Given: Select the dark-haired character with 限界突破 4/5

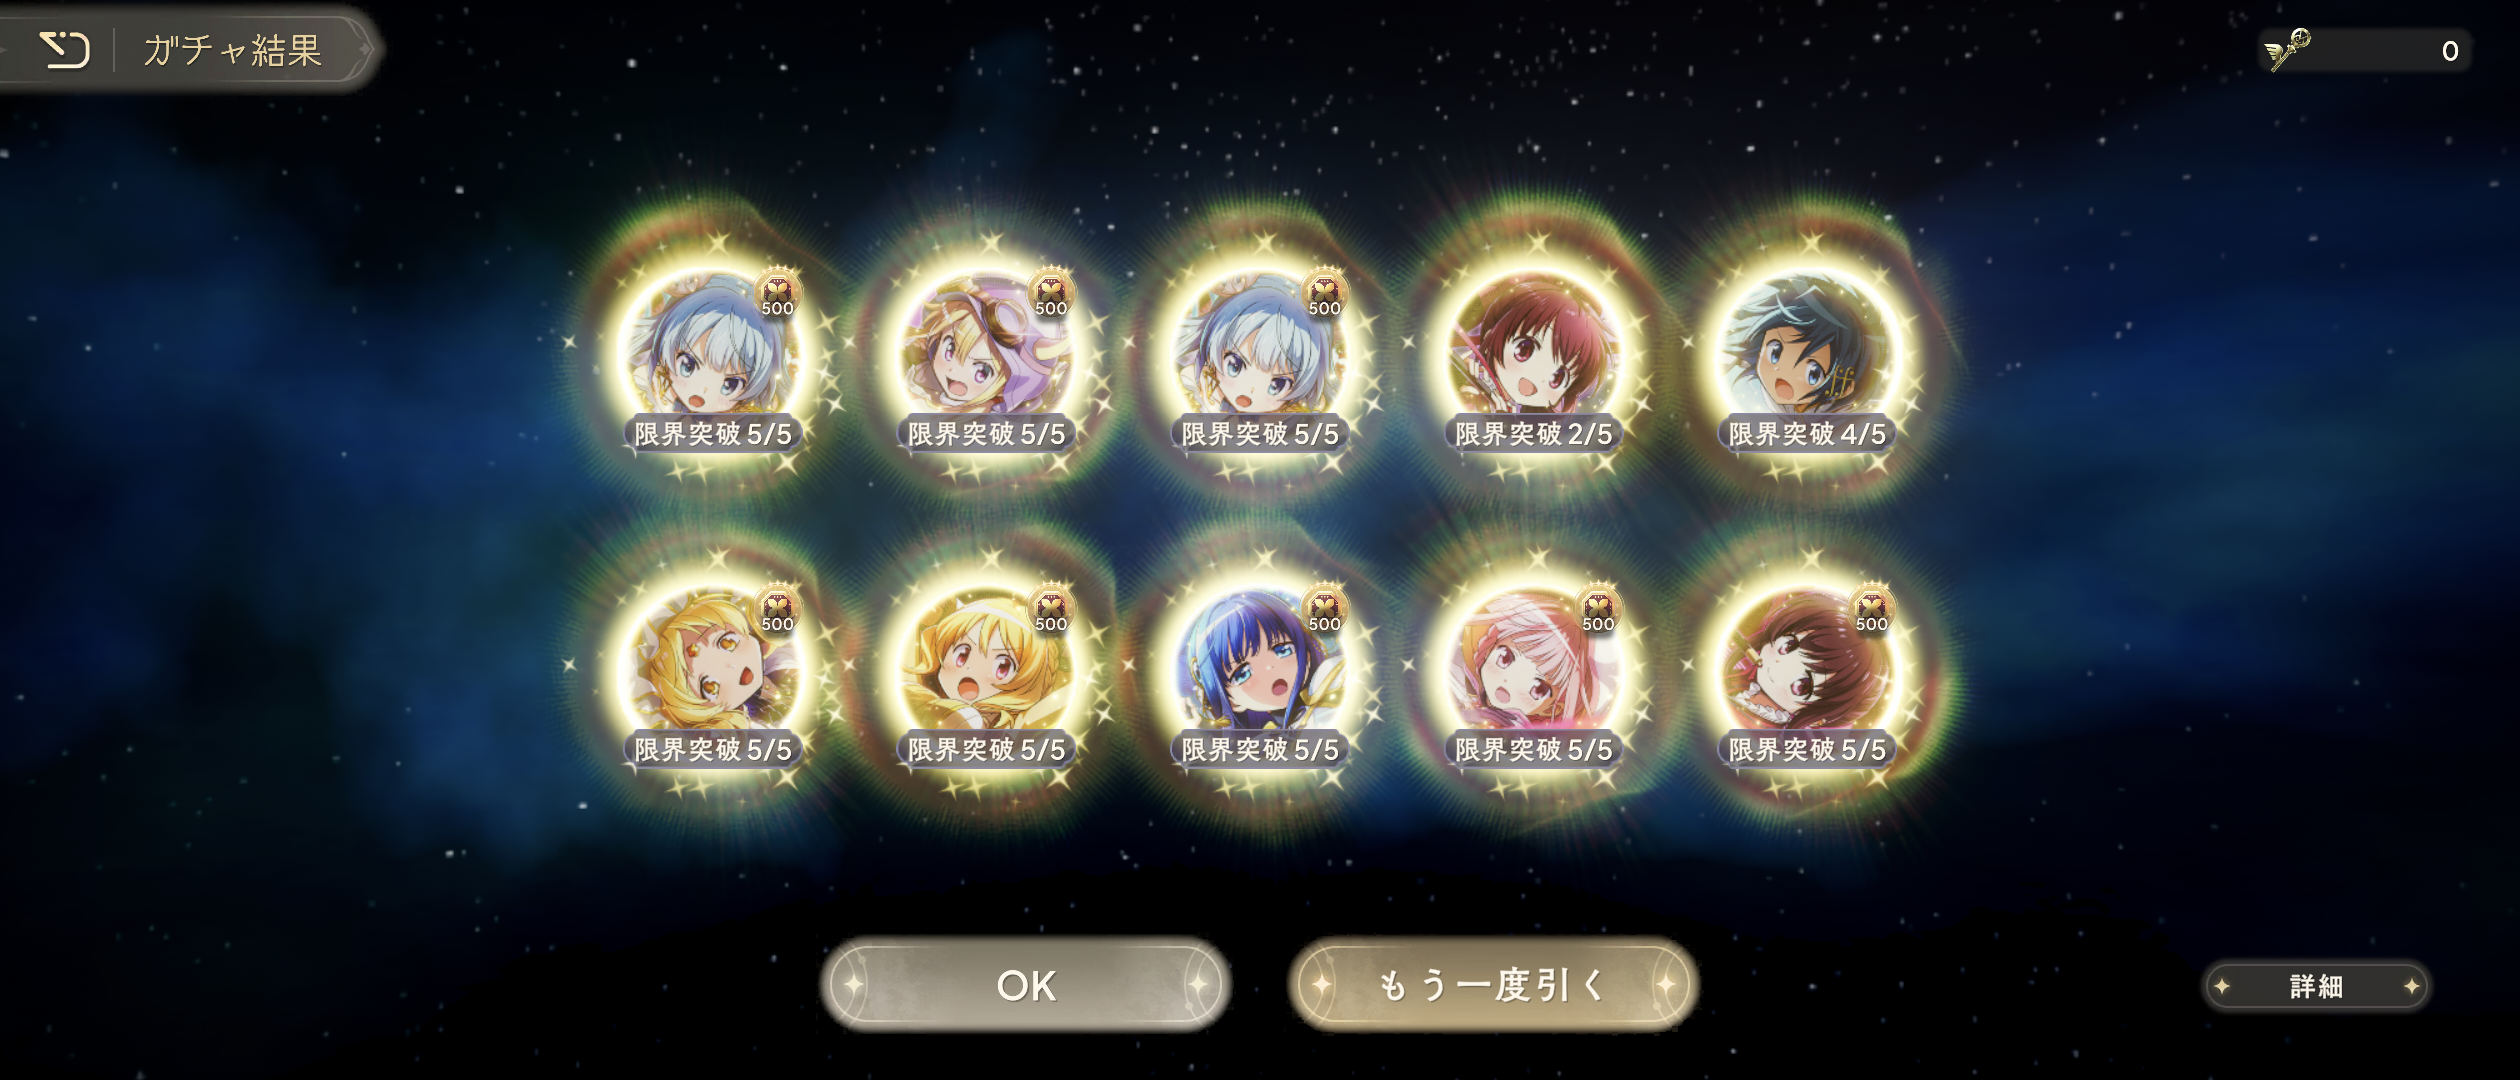Looking at the screenshot, I should pos(1808,353).
